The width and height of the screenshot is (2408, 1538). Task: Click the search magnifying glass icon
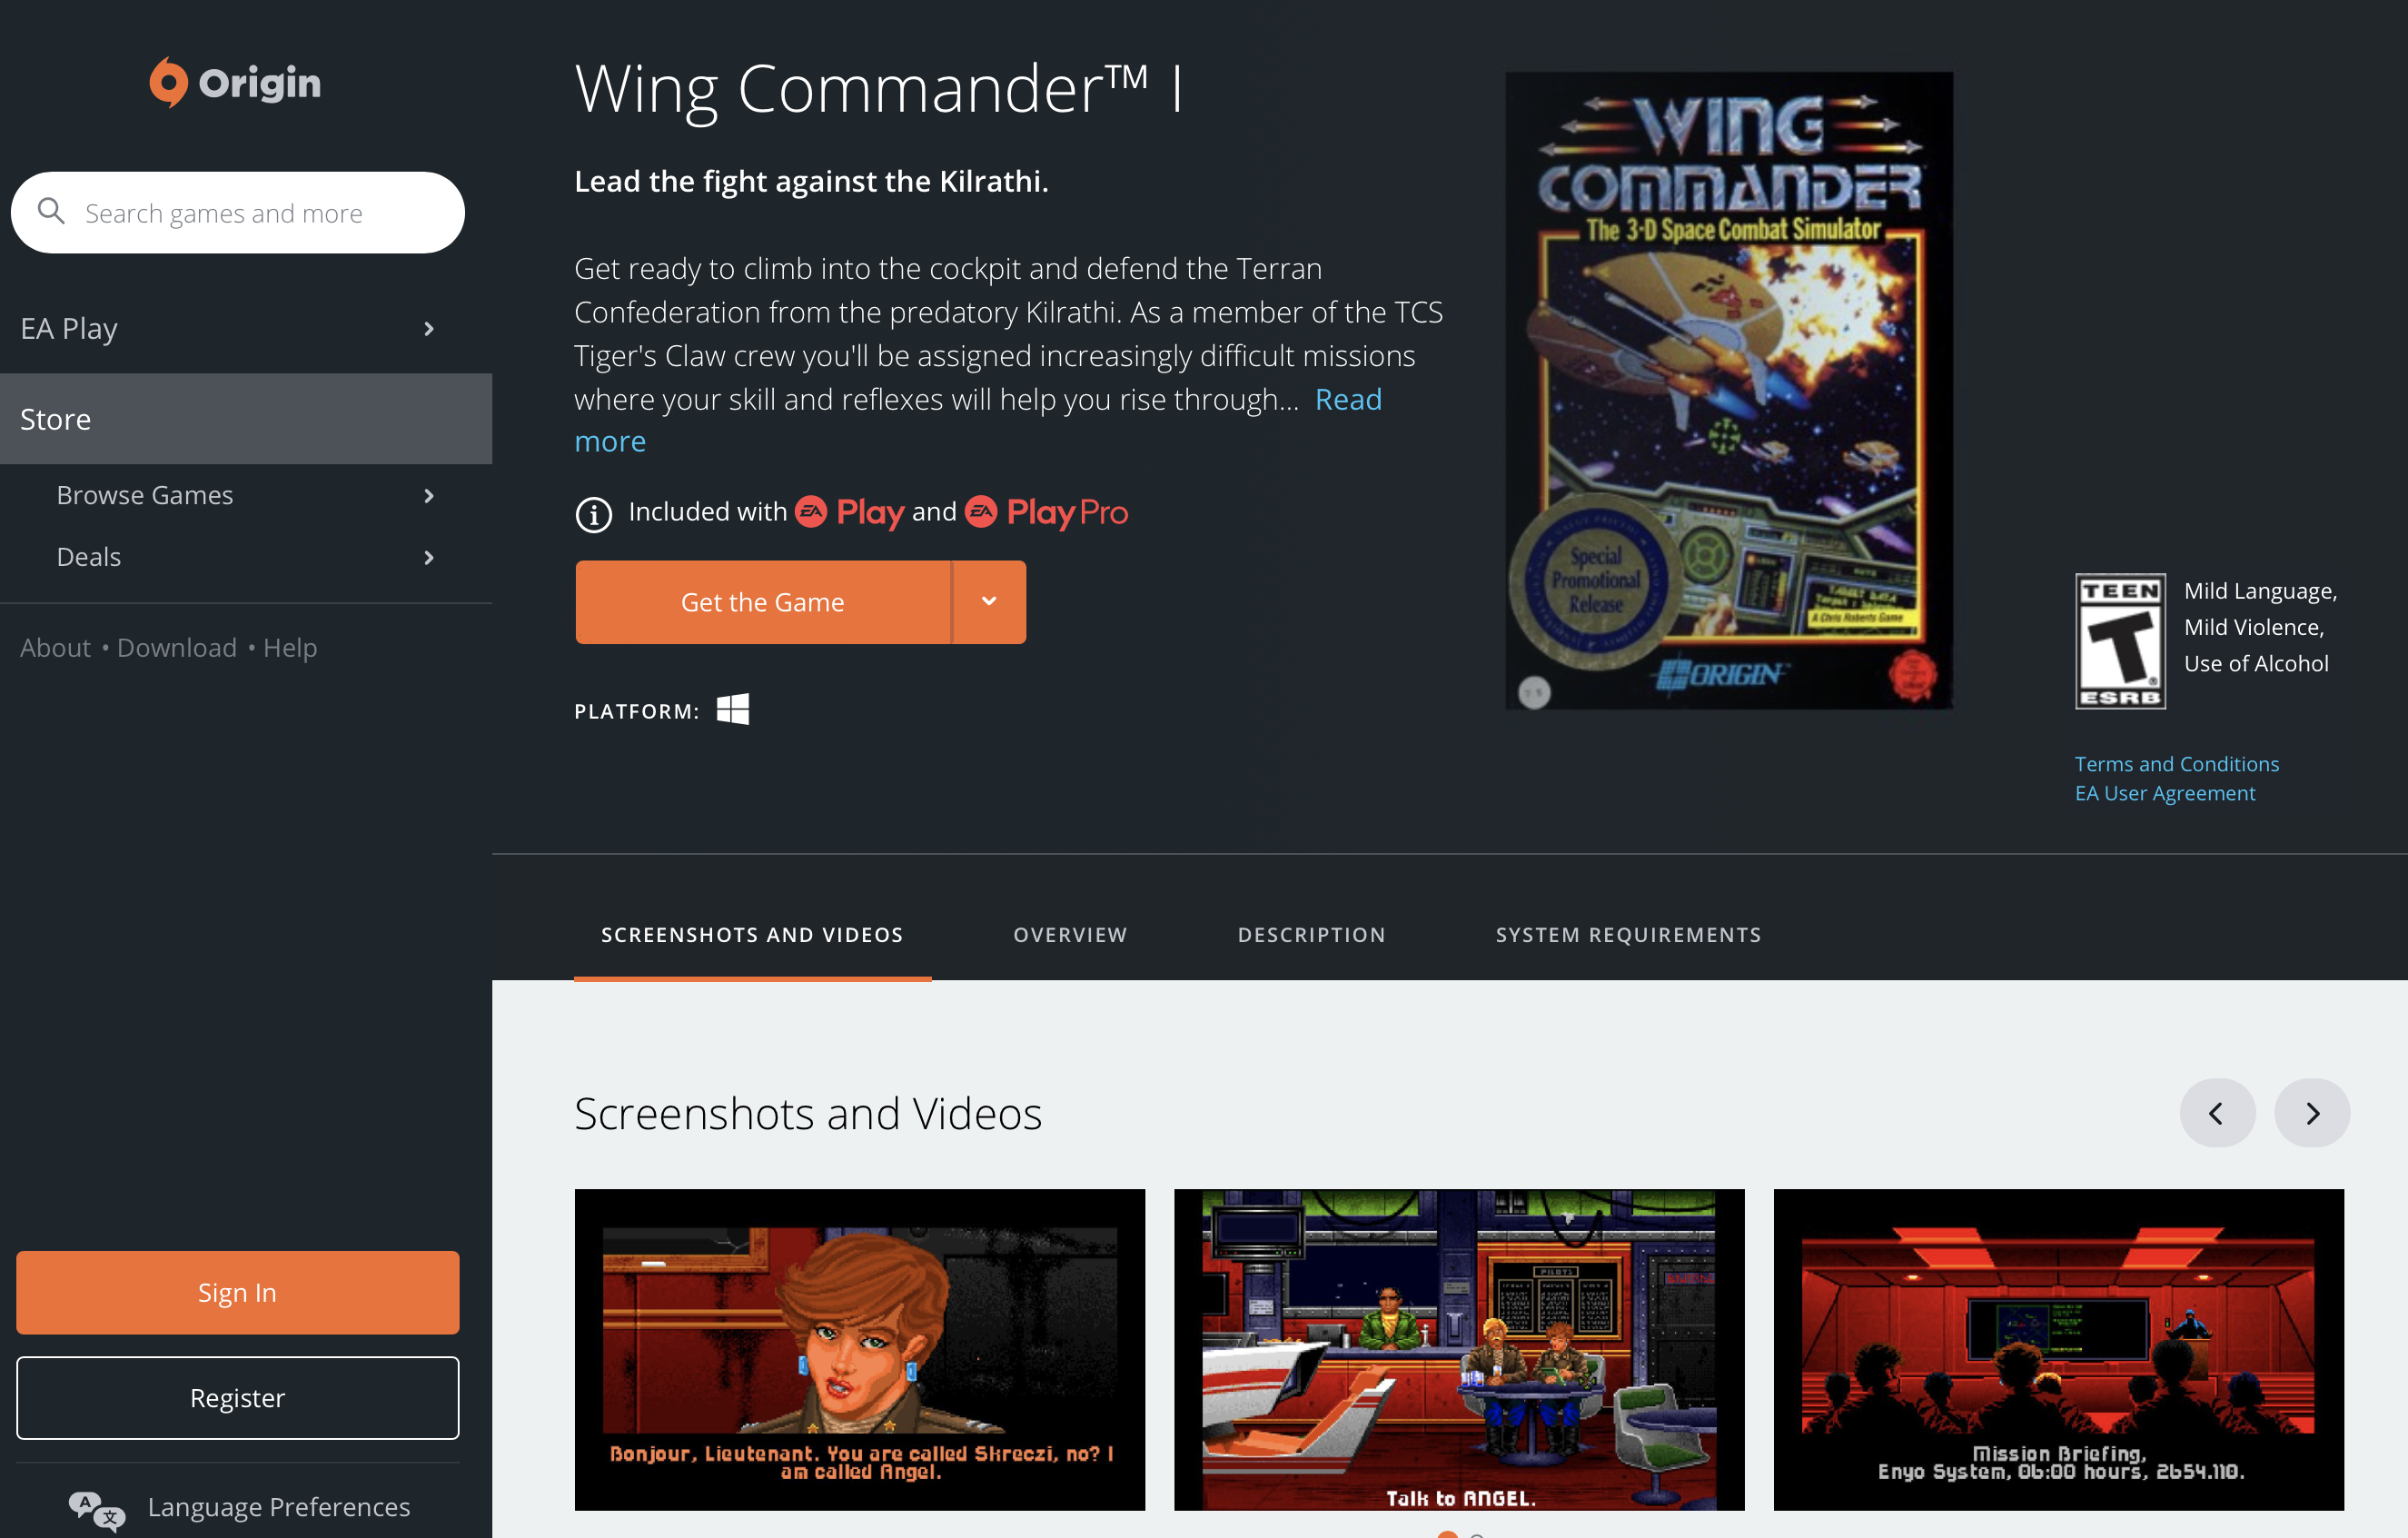click(51, 211)
